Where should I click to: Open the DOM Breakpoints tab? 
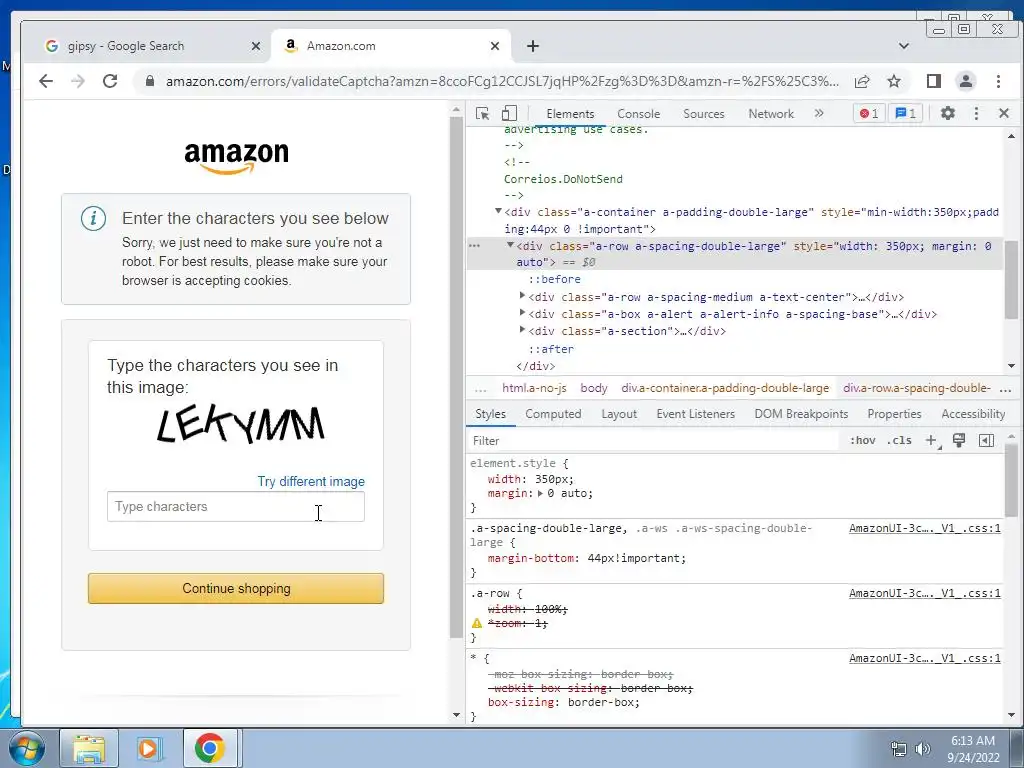[801, 414]
